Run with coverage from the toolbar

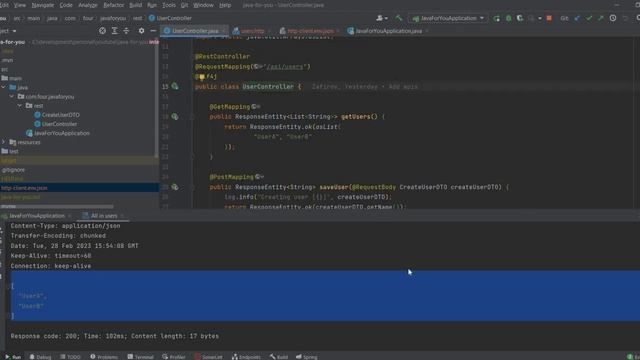(x=520, y=18)
